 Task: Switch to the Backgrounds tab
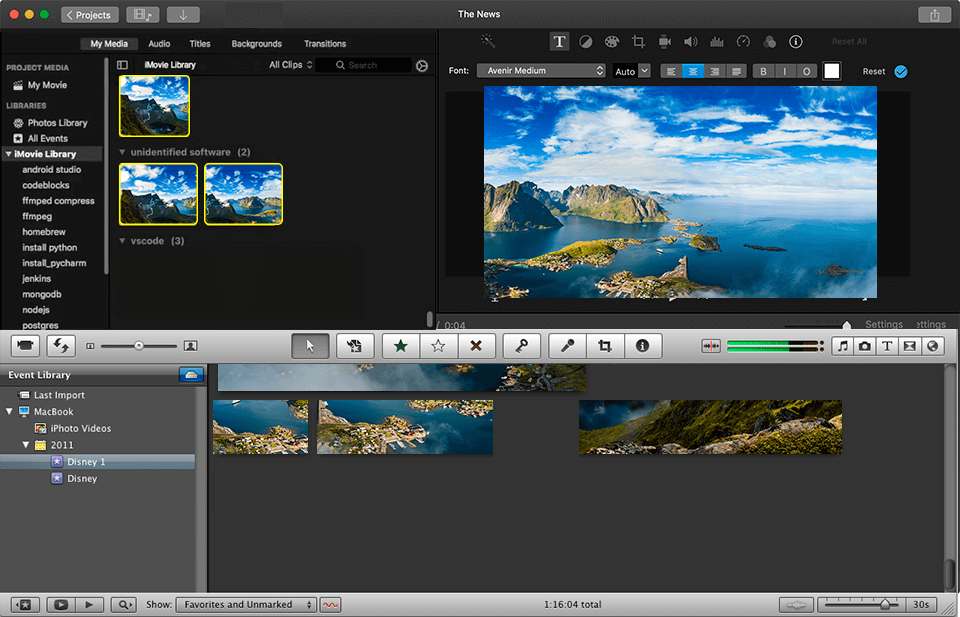pos(256,43)
